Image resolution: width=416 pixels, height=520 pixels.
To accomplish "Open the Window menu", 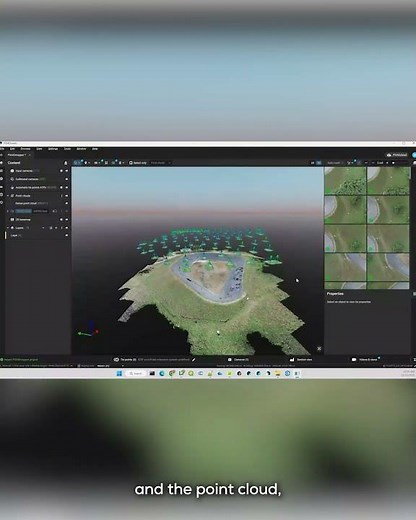I will (82, 149).
